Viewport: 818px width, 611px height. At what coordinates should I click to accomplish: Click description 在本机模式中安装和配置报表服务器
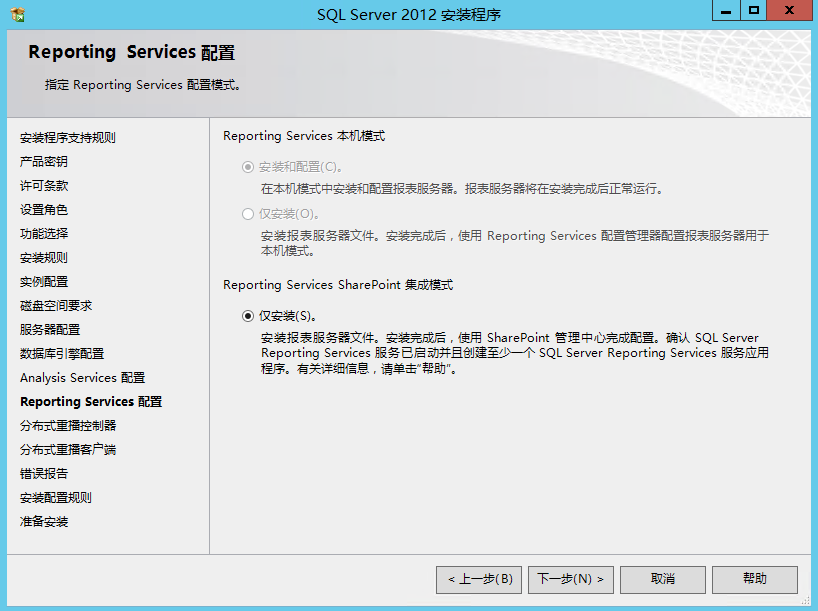[464, 189]
